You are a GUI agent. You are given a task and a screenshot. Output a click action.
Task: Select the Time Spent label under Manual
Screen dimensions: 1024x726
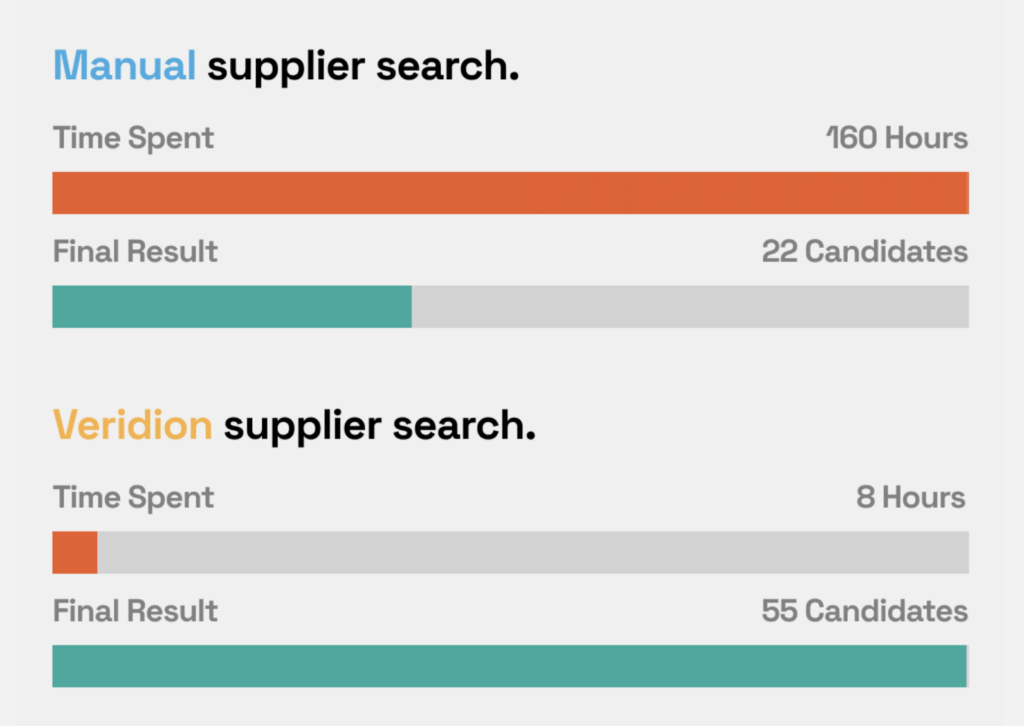tap(133, 138)
